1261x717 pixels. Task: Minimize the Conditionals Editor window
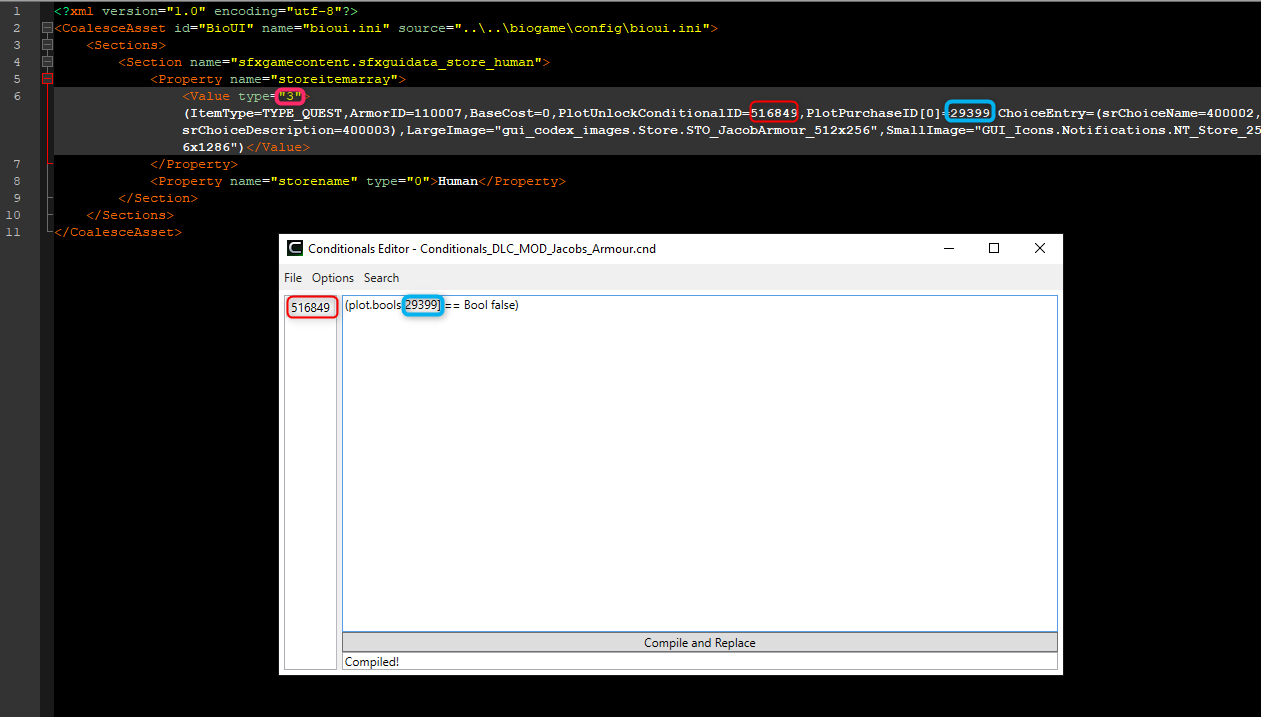947,248
